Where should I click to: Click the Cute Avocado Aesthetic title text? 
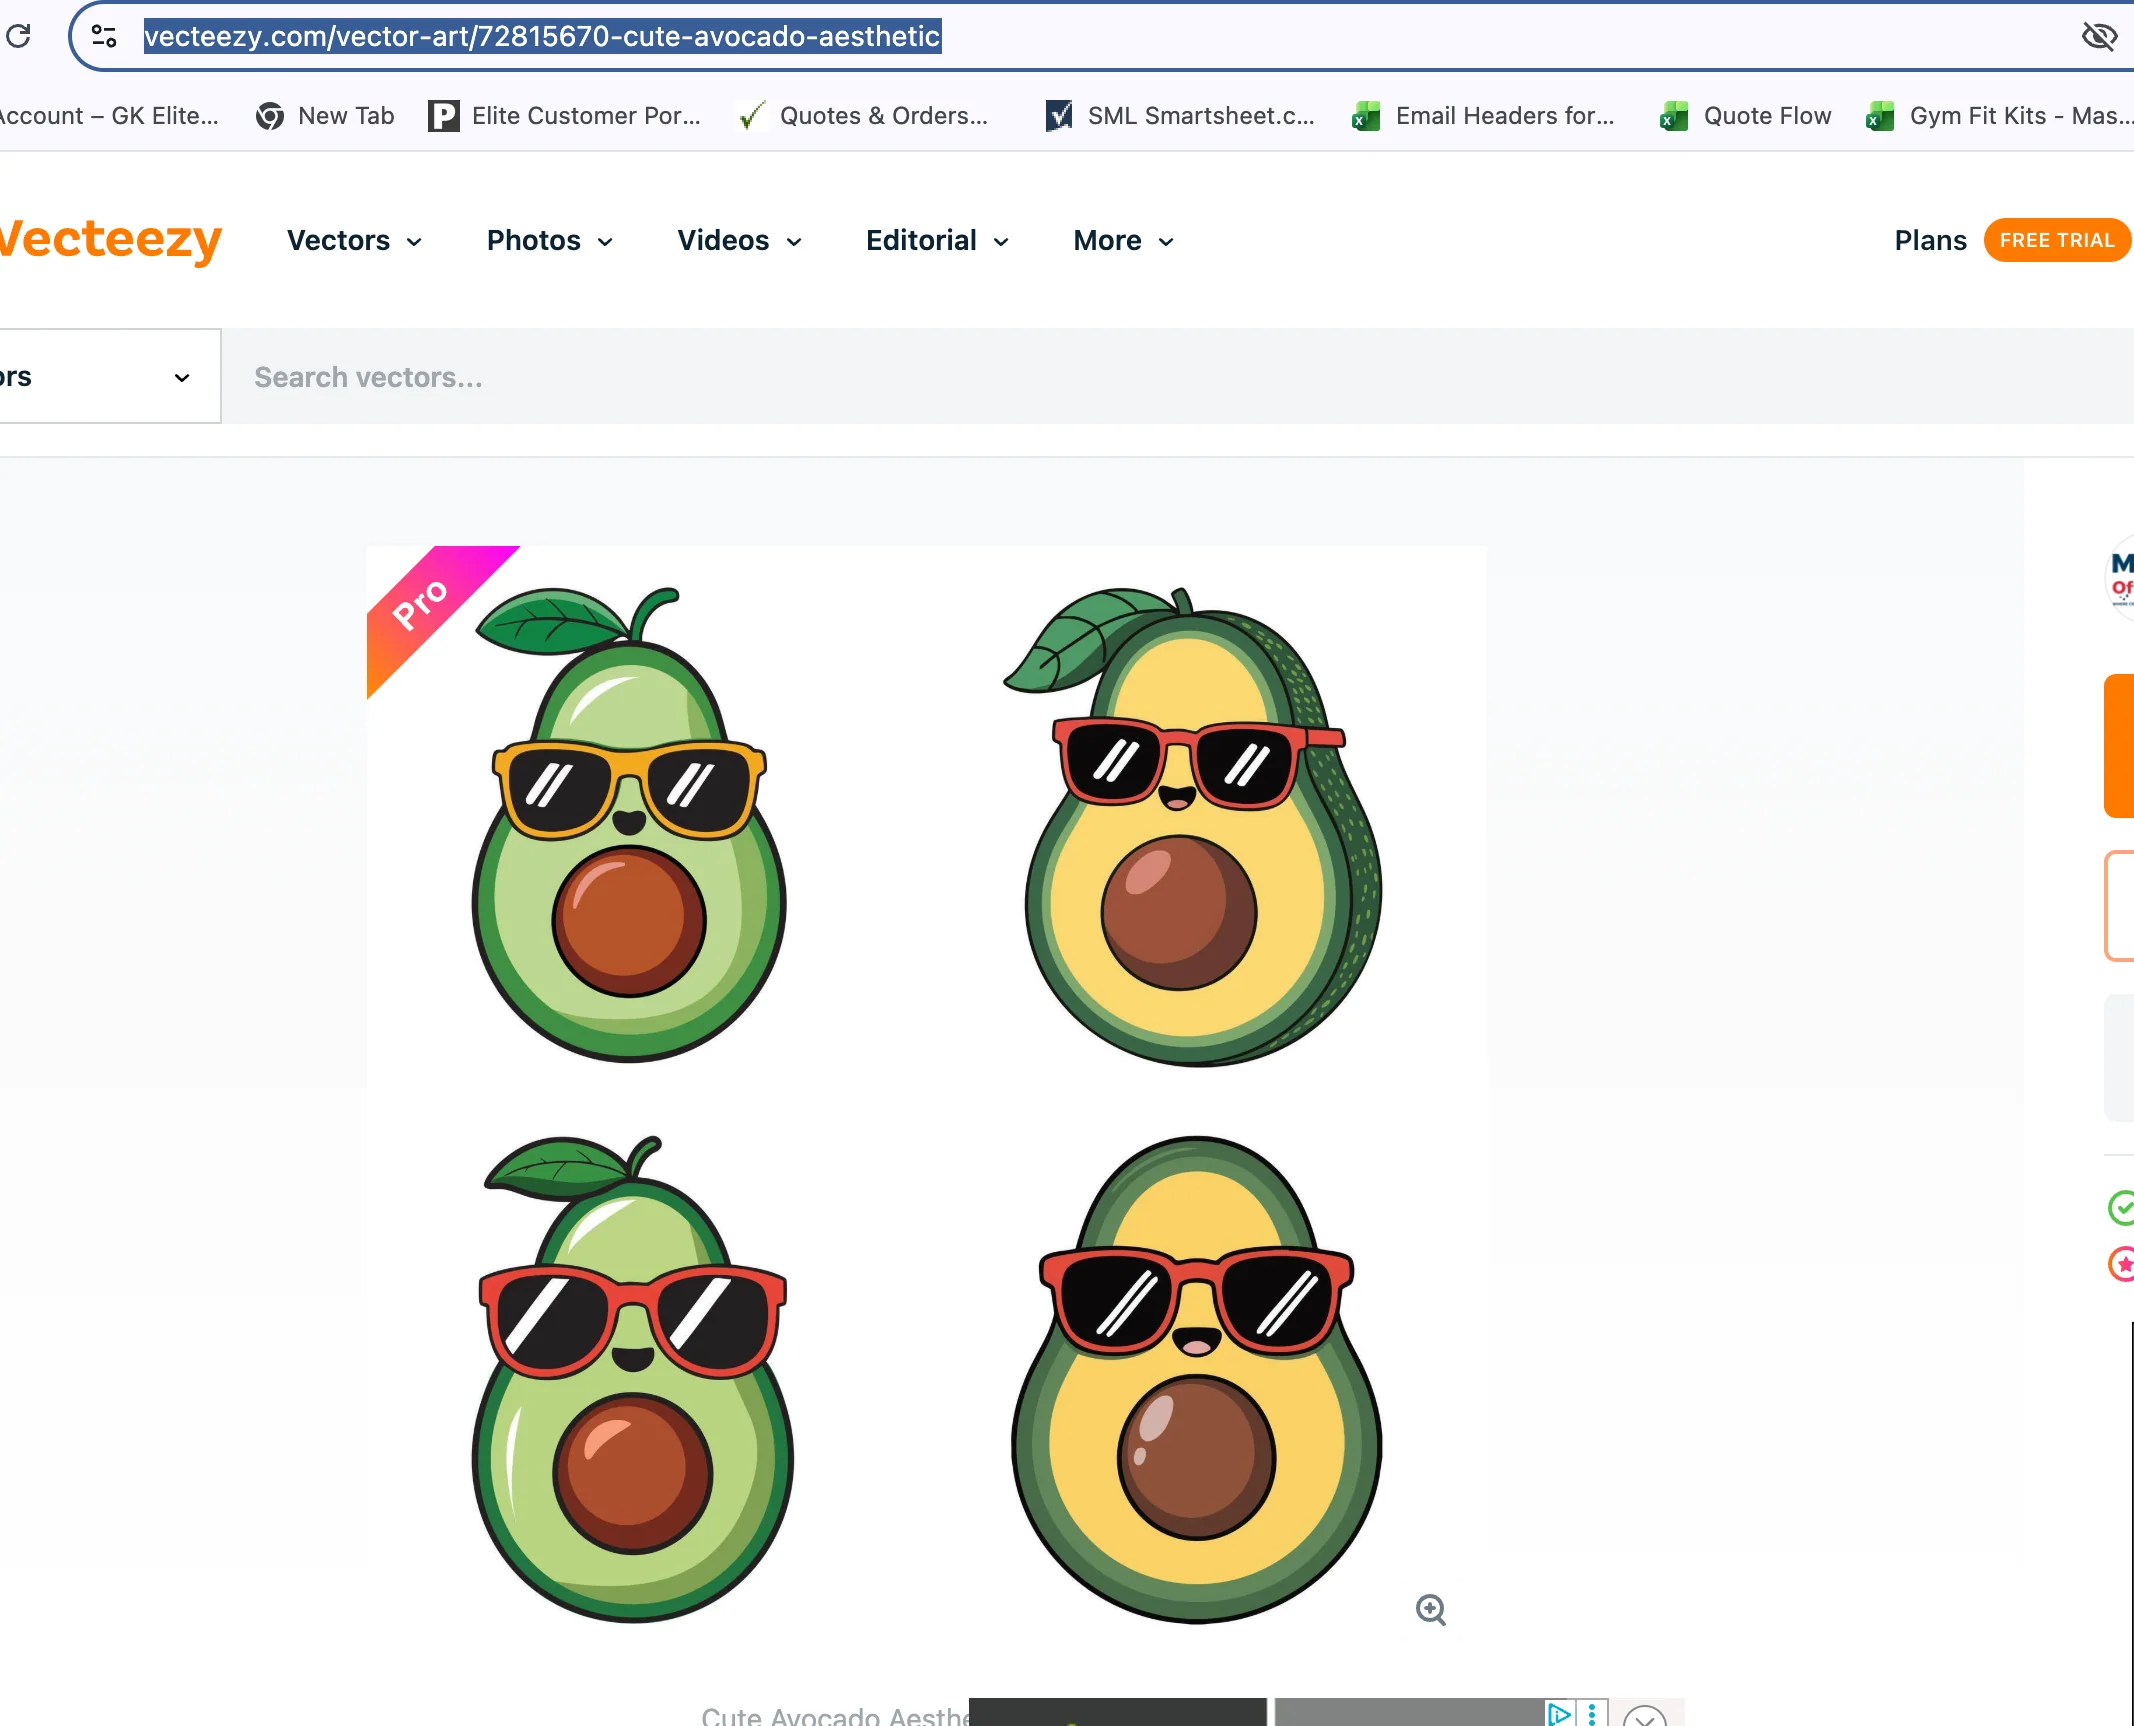pos(834,1715)
